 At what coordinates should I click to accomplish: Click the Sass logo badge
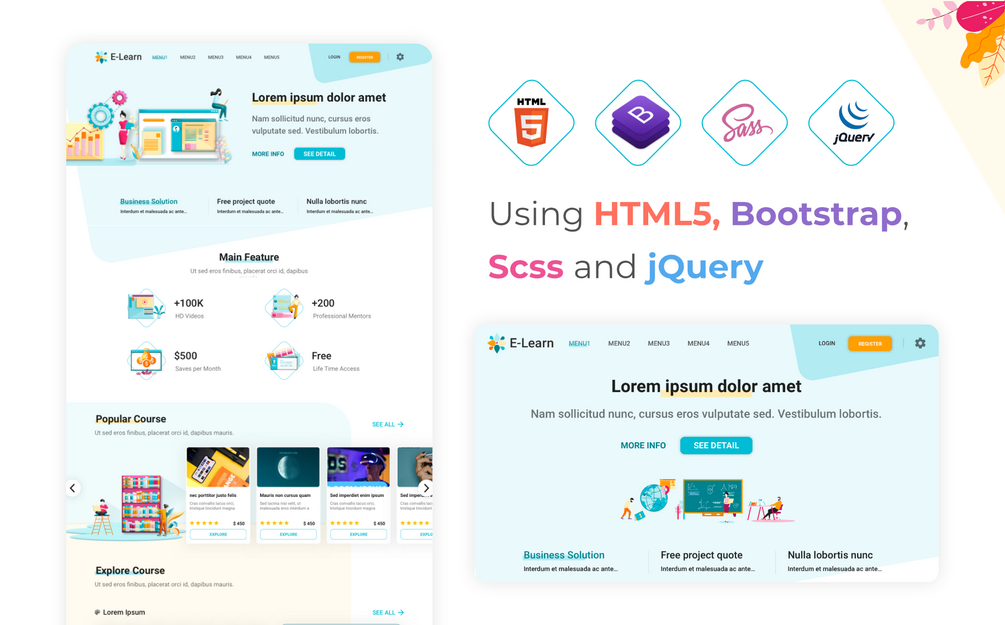coord(745,122)
